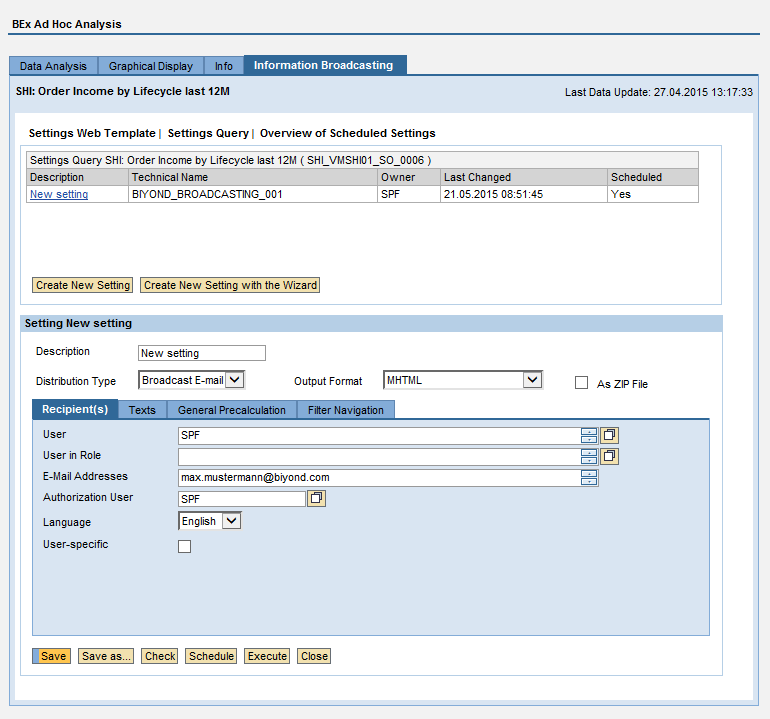Screen dimensions: 770x719
Task: Open value help for Authorization User
Action: (x=316, y=498)
